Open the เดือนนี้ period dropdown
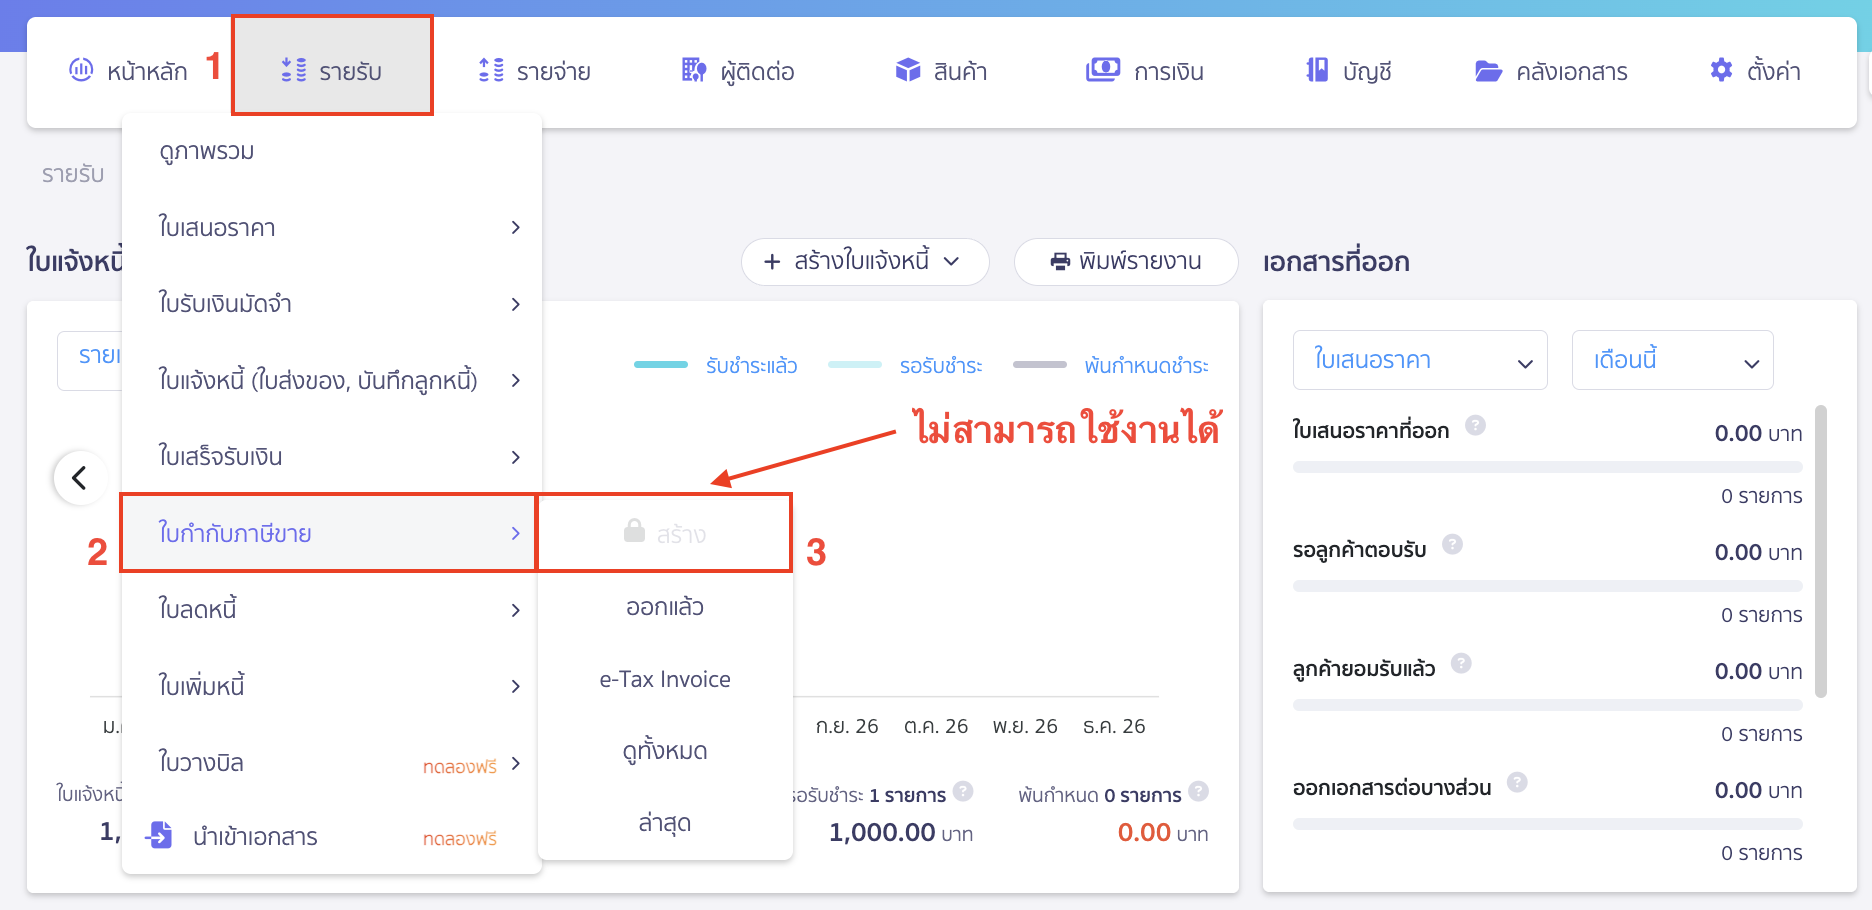The width and height of the screenshot is (1872, 910). 1672,360
